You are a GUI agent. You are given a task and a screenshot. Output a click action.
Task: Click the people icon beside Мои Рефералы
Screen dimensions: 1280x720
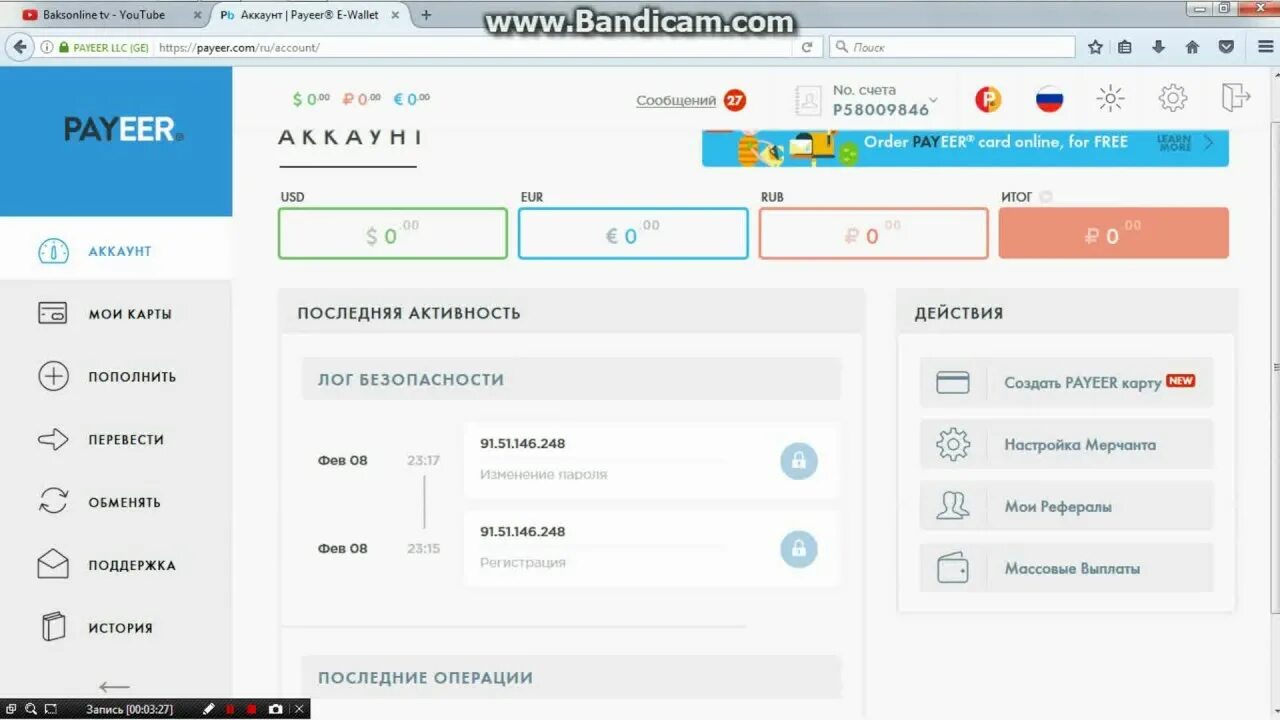coord(953,506)
